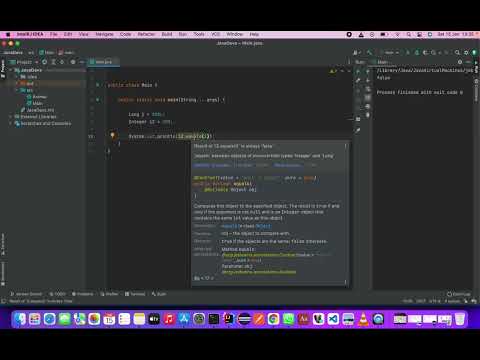Open the yellow light bulb quick-fix
Image resolution: width=480 pixels, height=360 pixels.
click(x=113, y=135)
